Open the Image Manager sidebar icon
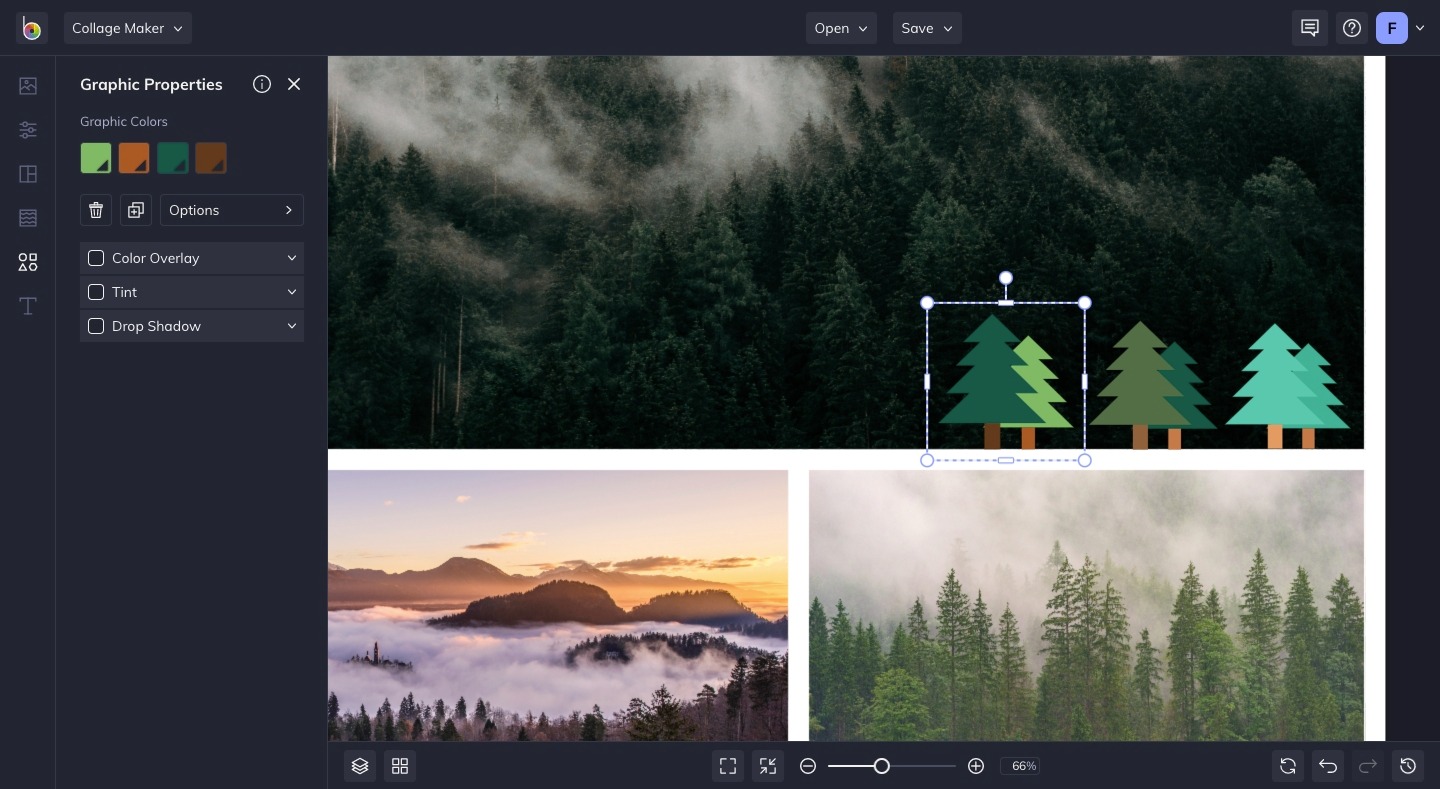1440x789 pixels. click(28, 86)
